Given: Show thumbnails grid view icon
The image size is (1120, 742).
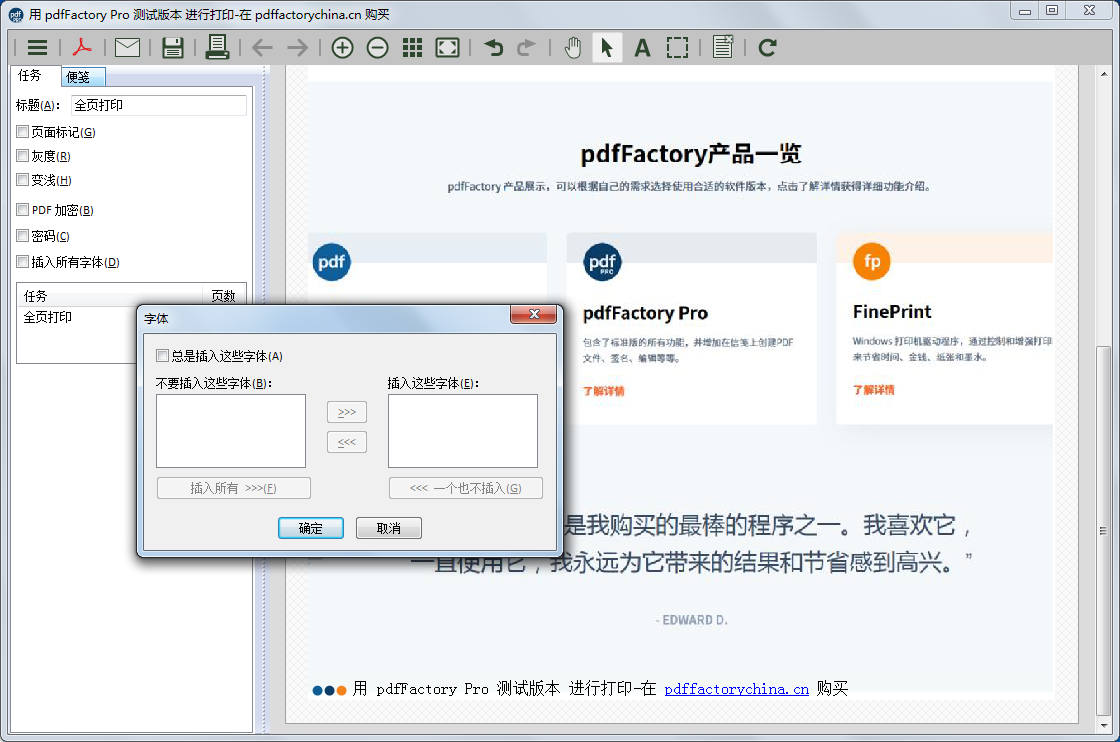Looking at the screenshot, I should tap(412, 48).
